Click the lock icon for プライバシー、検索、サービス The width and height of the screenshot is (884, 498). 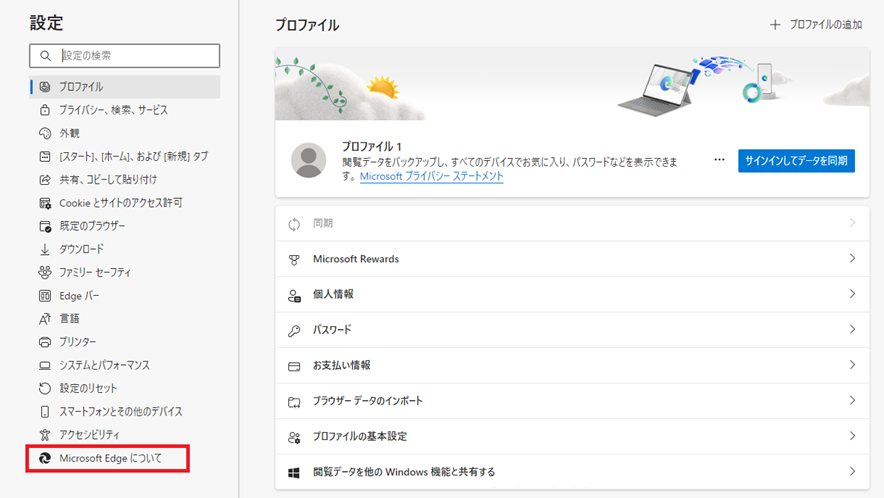pos(45,110)
